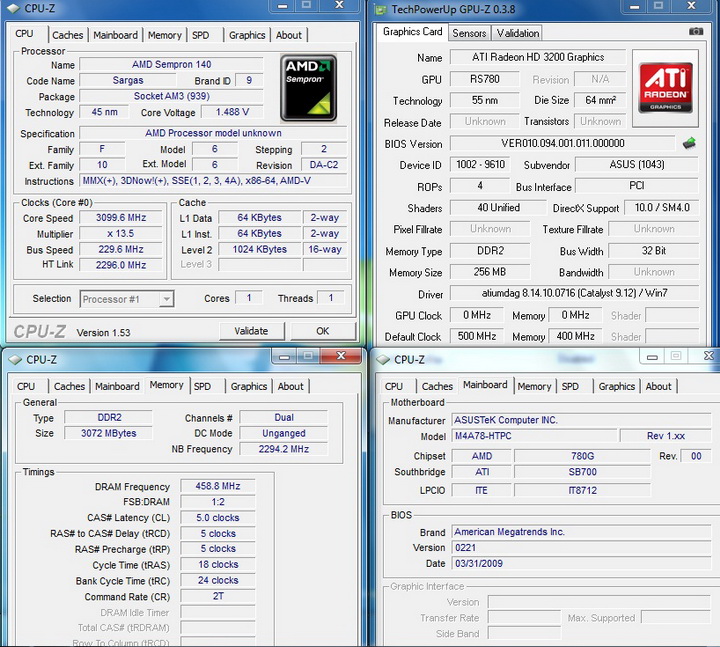This screenshot has width=720, height=647.
Task: Select SPD tab in top CPU-Z window
Action: coord(201,35)
